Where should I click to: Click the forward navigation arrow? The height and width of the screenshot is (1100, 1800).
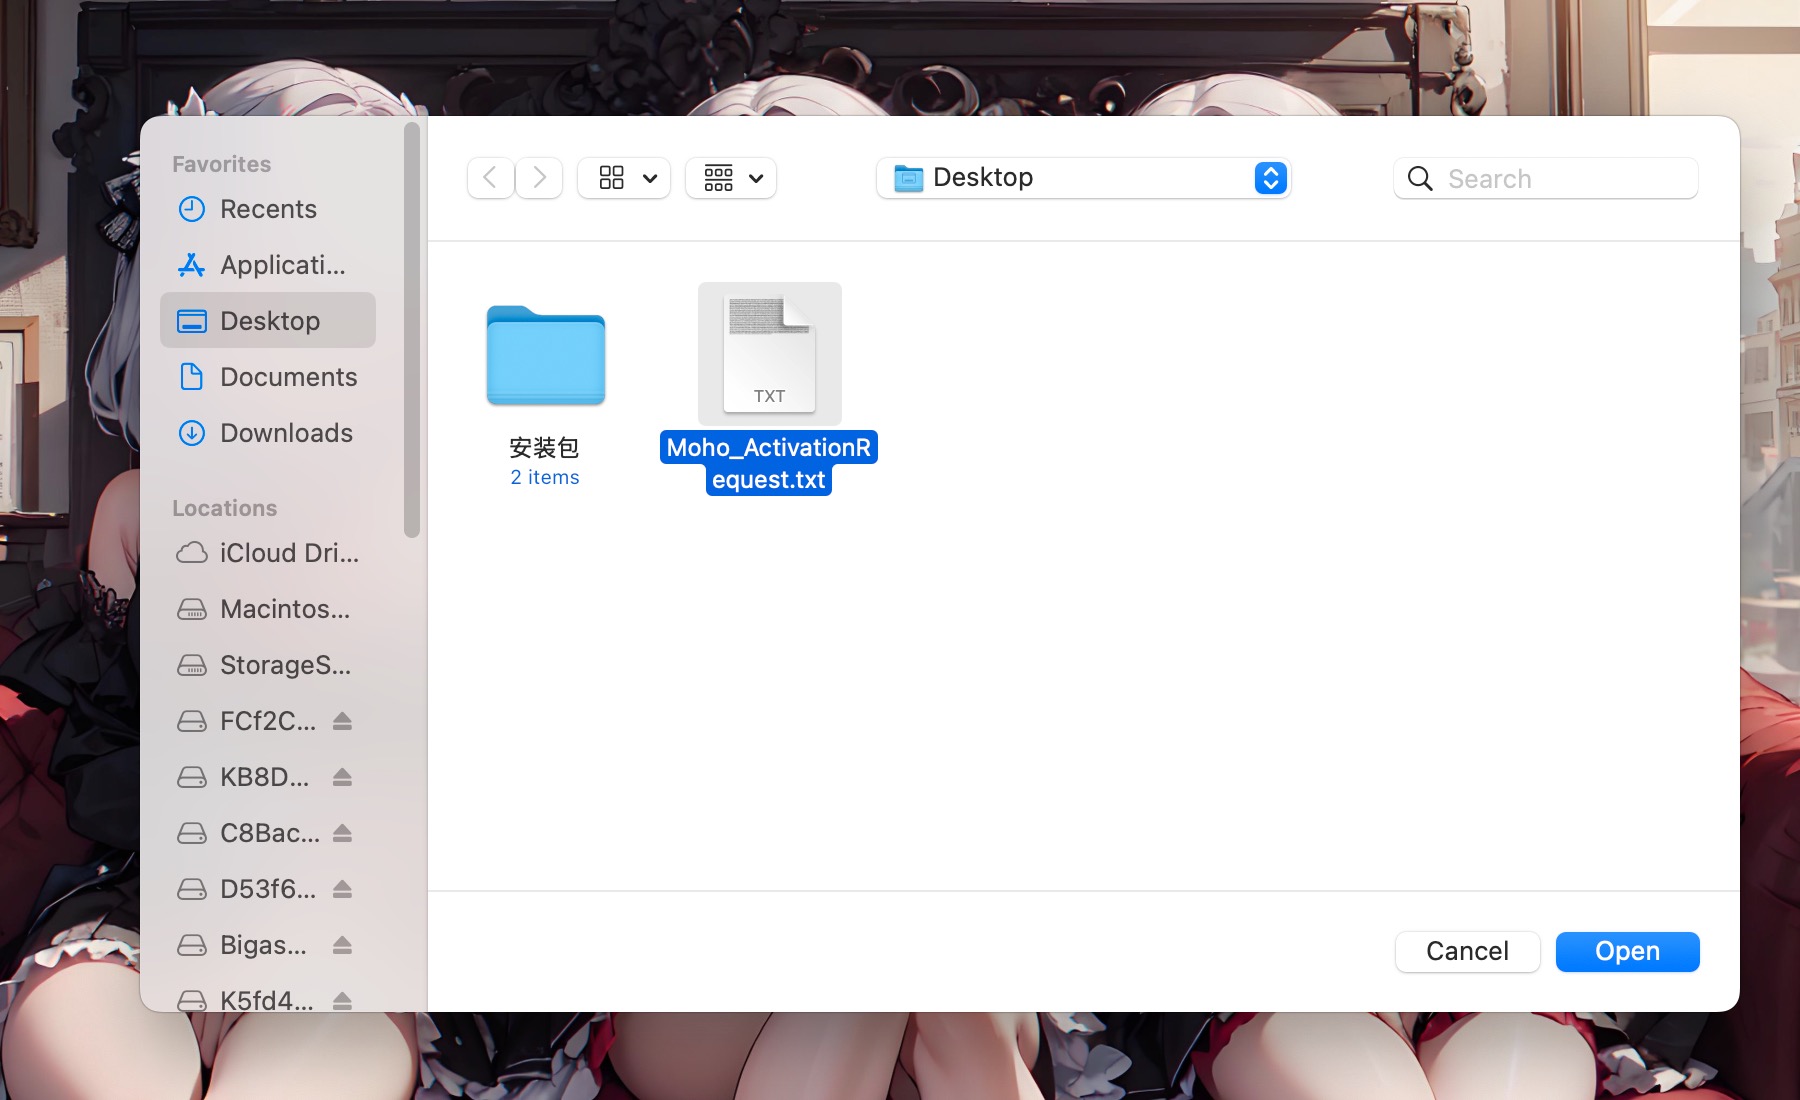click(539, 178)
